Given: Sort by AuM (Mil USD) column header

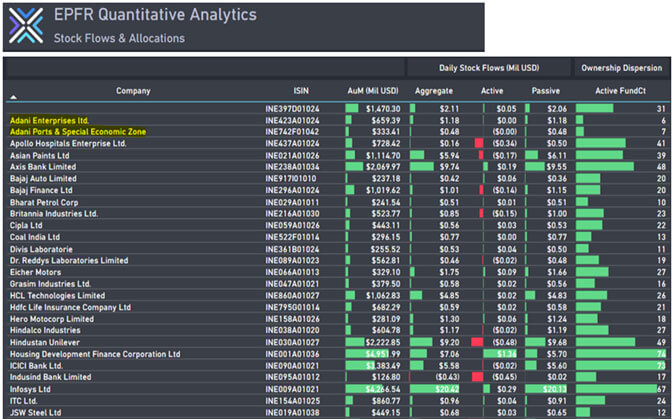Looking at the screenshot, I should coord(373,91).
